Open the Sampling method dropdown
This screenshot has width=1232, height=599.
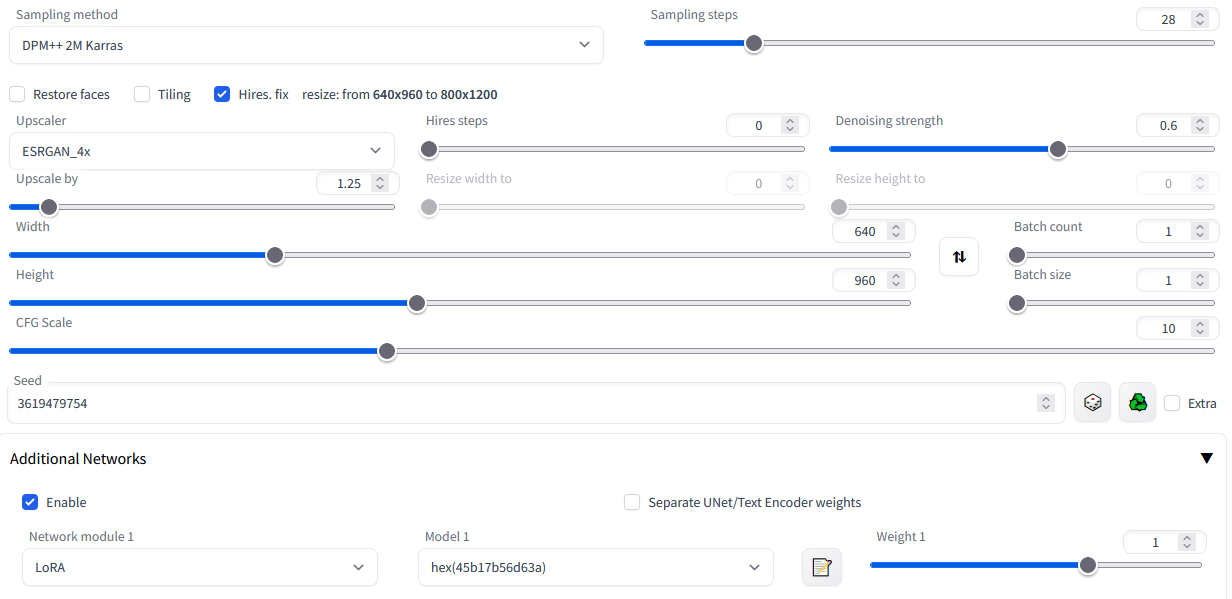coord(306,45)
